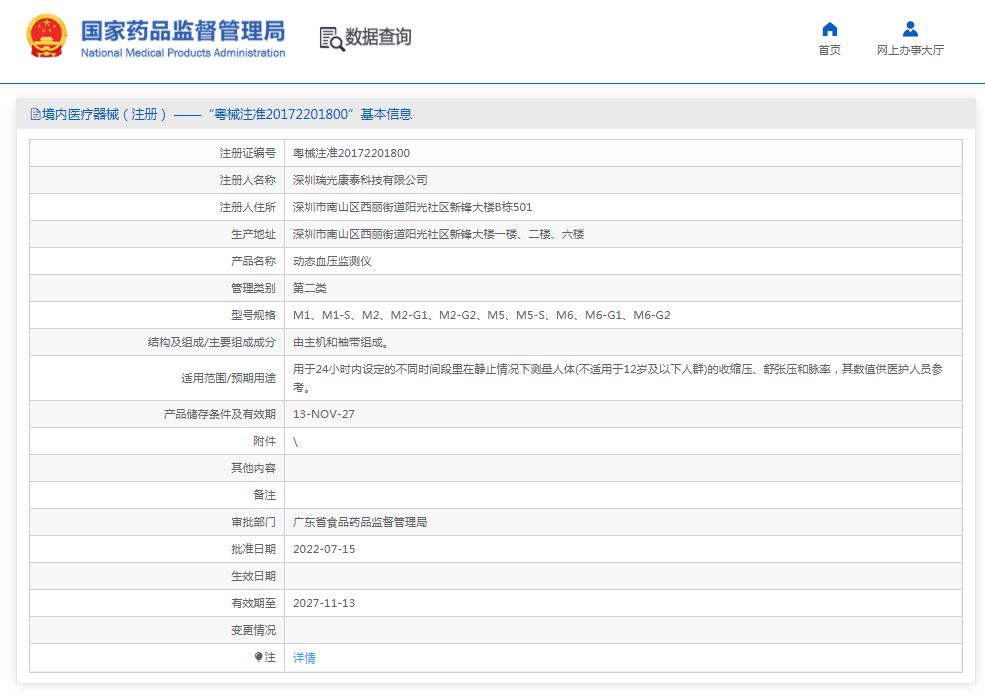
Task: Click approval date 2022-07-15
Action: click(x=324, y=549)
